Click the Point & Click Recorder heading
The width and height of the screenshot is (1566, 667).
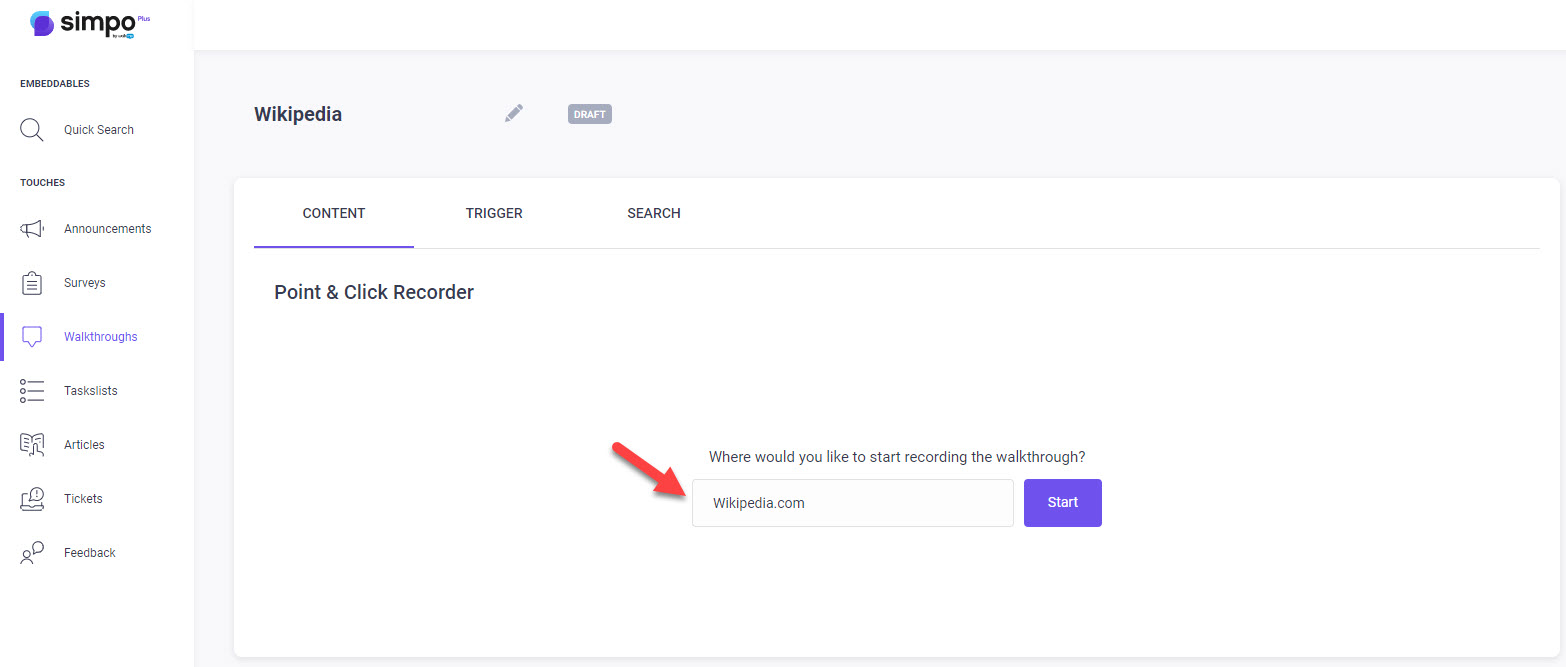tap(374, 292)
